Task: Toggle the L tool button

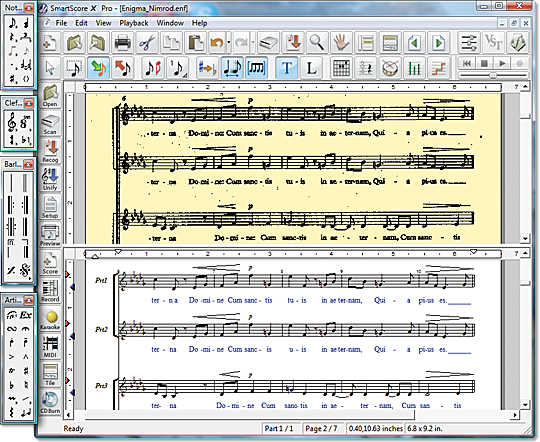Action: (x=311, y=68)
